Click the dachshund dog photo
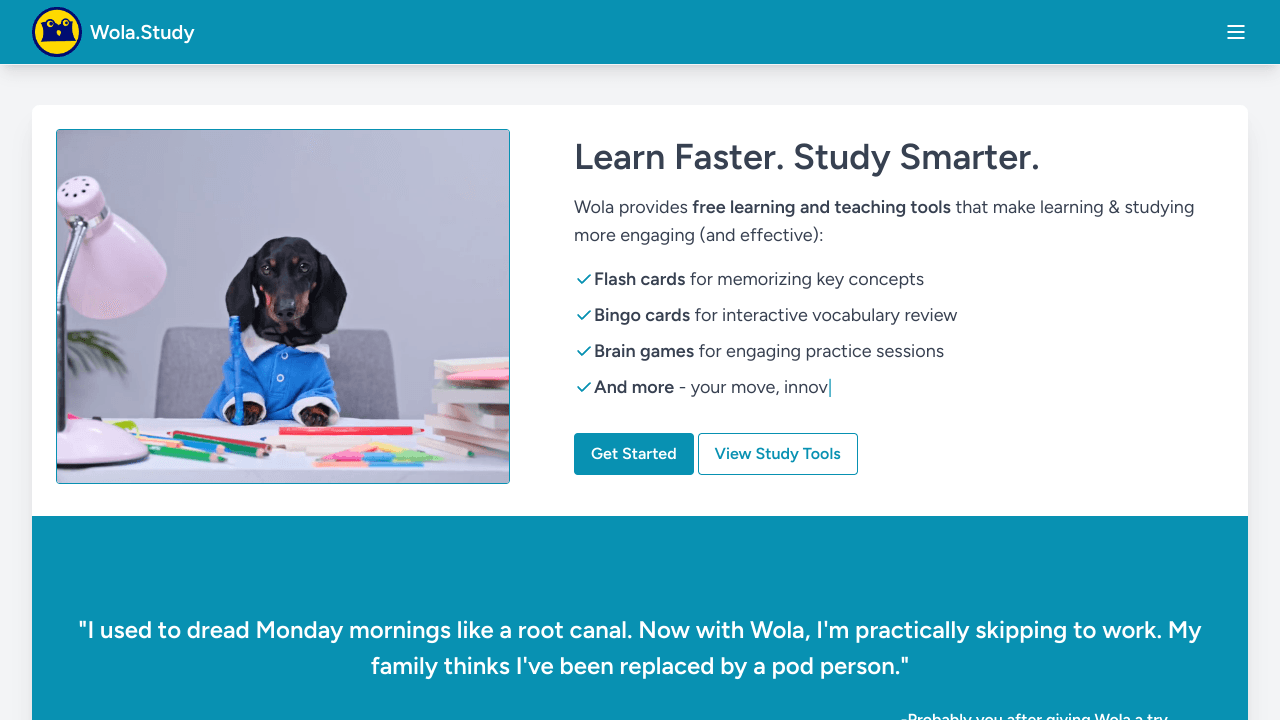Image resolution: width=1280 pixels, height=720 pixels. tap(283, 306)
